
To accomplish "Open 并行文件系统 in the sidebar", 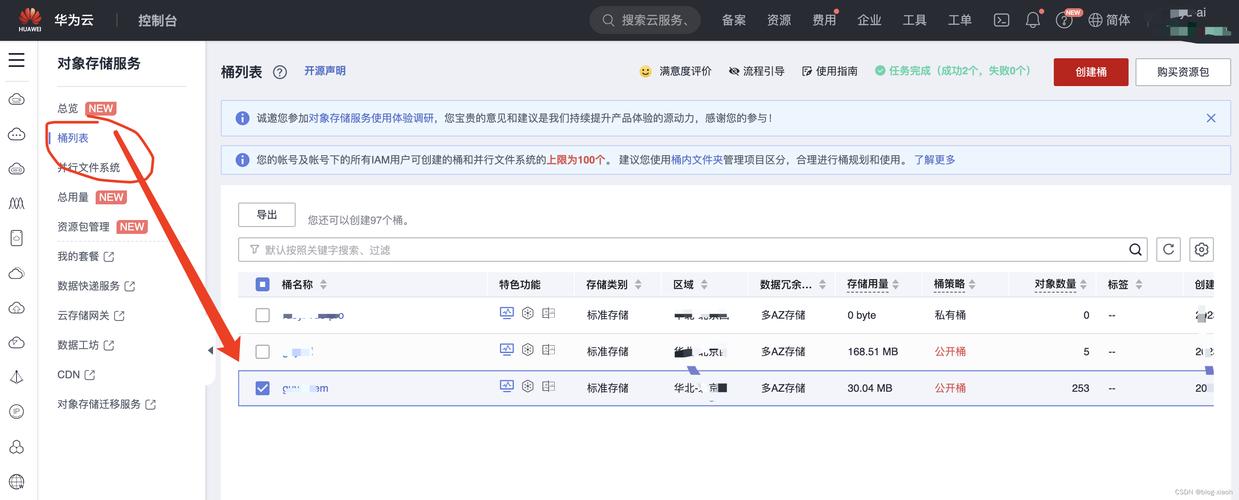I will tap(89, 168).
